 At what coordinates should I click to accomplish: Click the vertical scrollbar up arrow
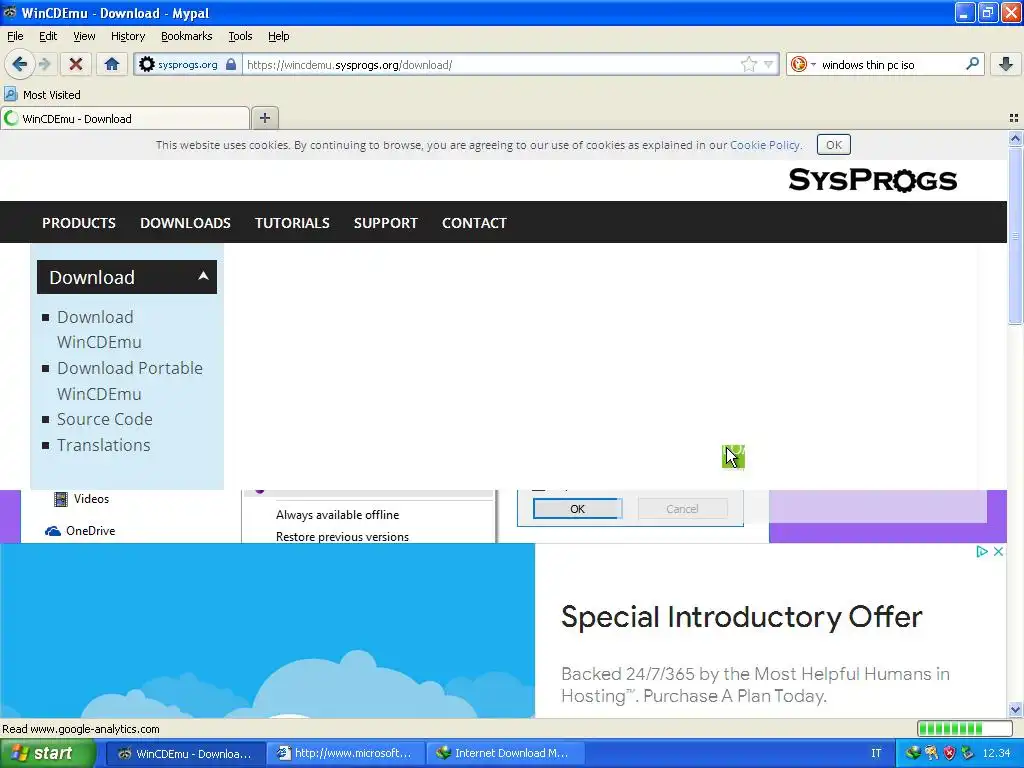click(x=1015, y=138)
